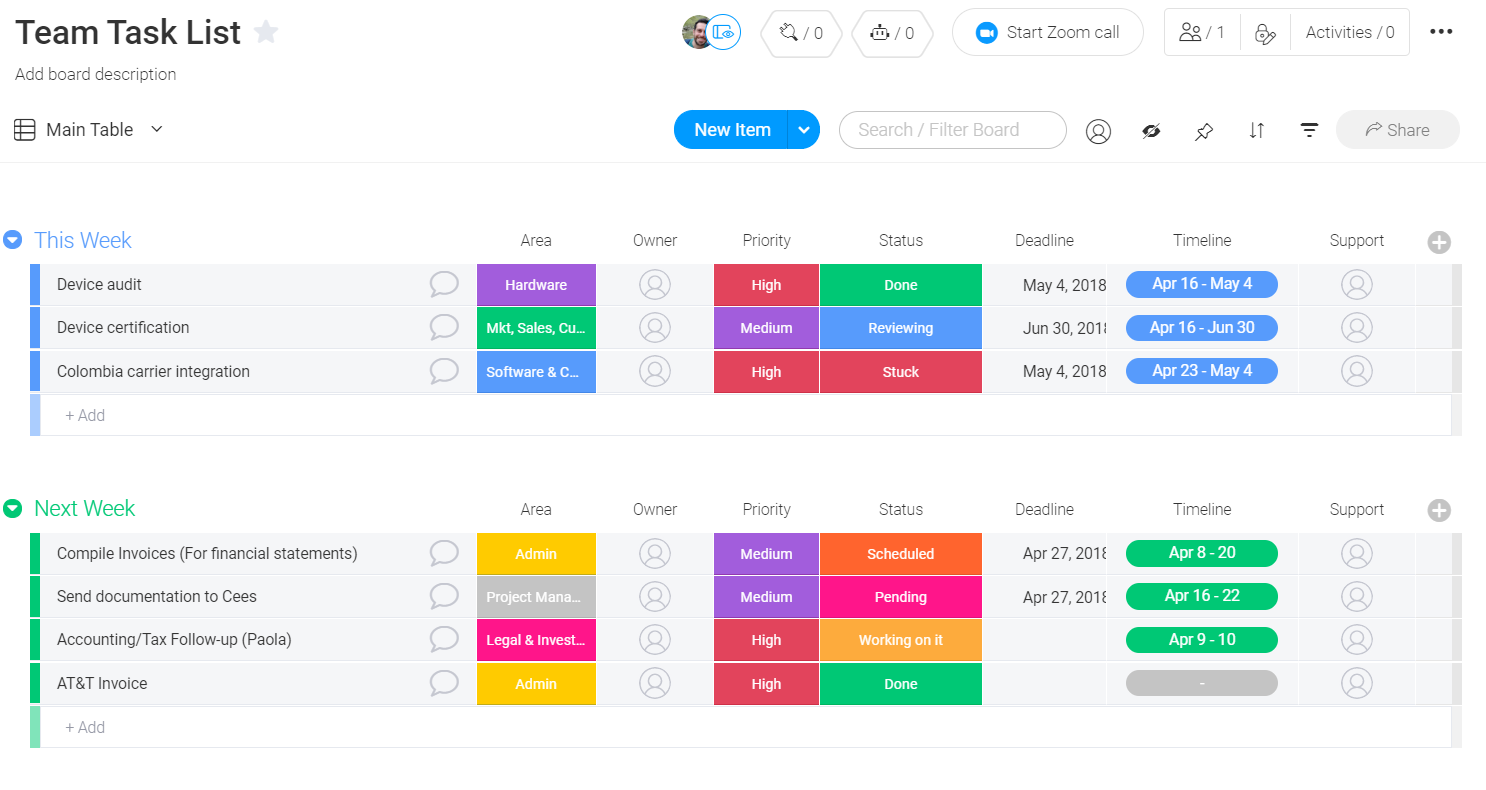The image size is (1486, 790).
Task: Open board members count icon
Action: click(x=1202, y=33)
